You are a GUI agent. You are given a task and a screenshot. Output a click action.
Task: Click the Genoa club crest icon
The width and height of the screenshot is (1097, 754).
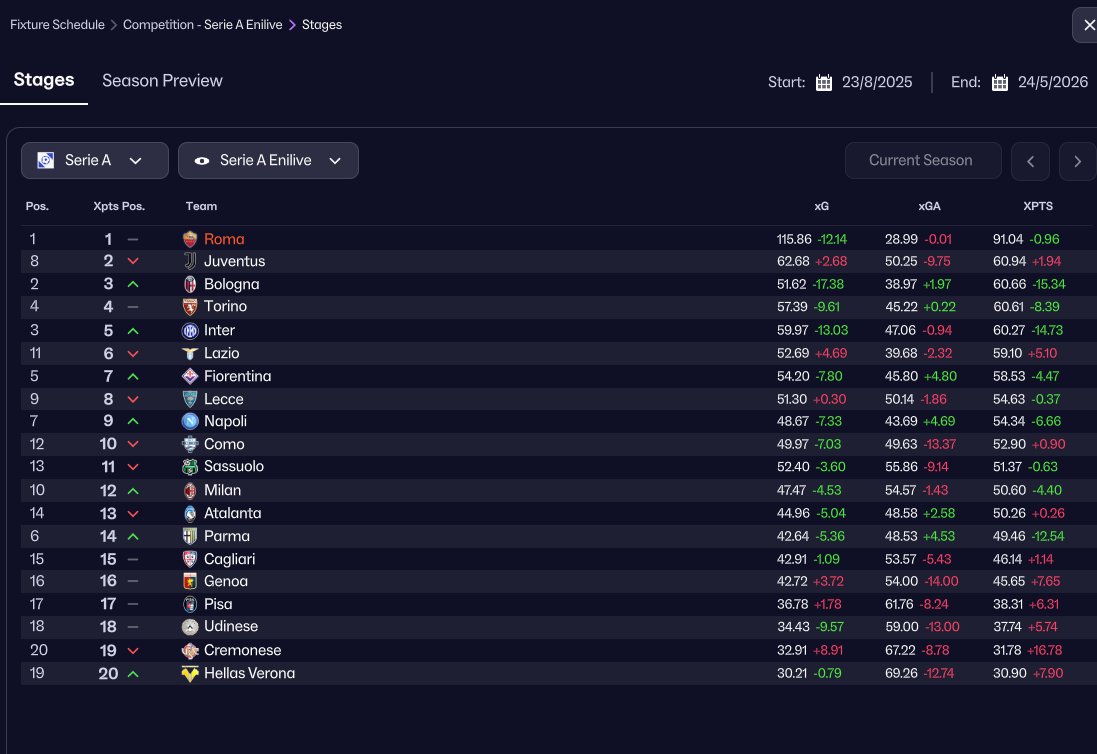pos(190,581)
